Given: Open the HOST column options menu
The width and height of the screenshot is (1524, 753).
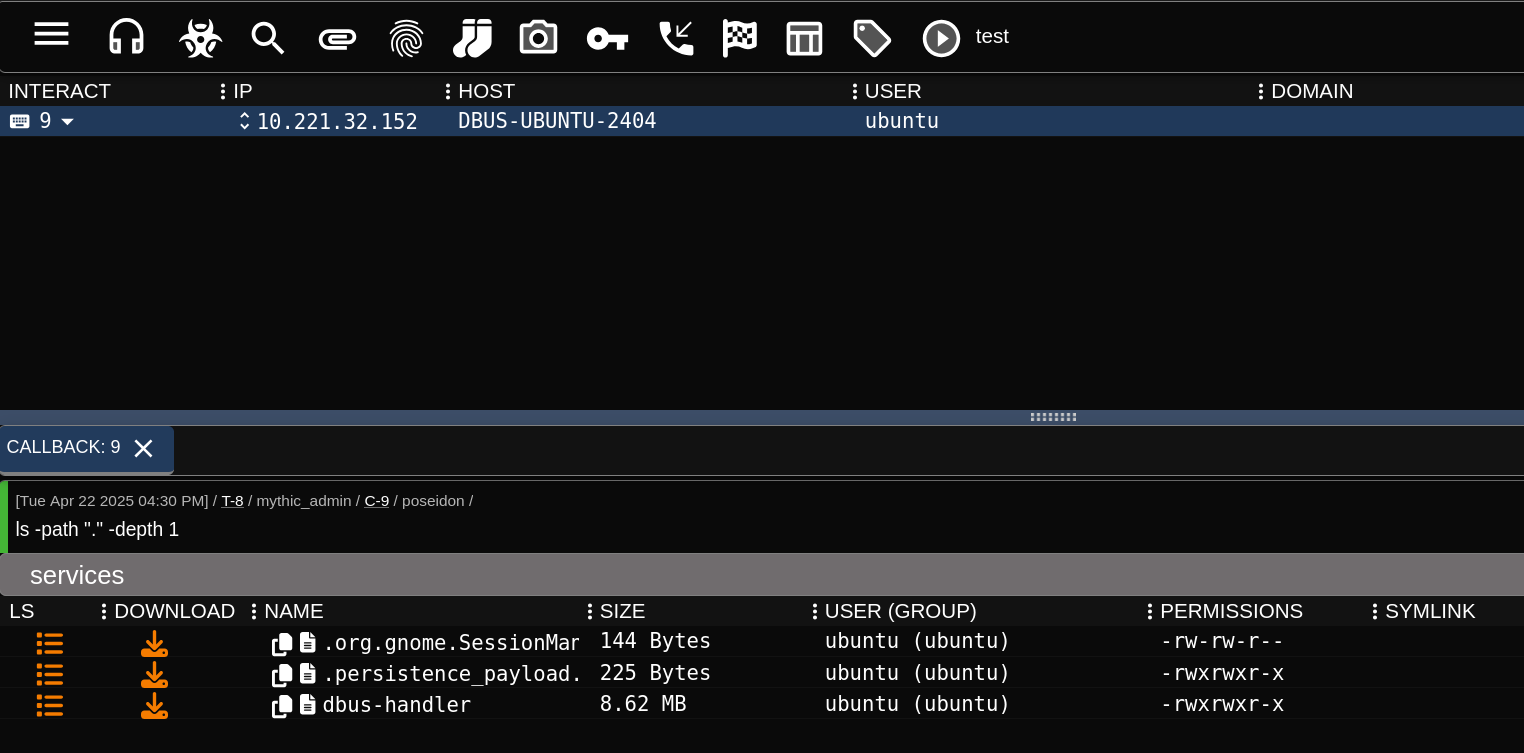Looking at the screenshot, I should (x=447, y=91).
